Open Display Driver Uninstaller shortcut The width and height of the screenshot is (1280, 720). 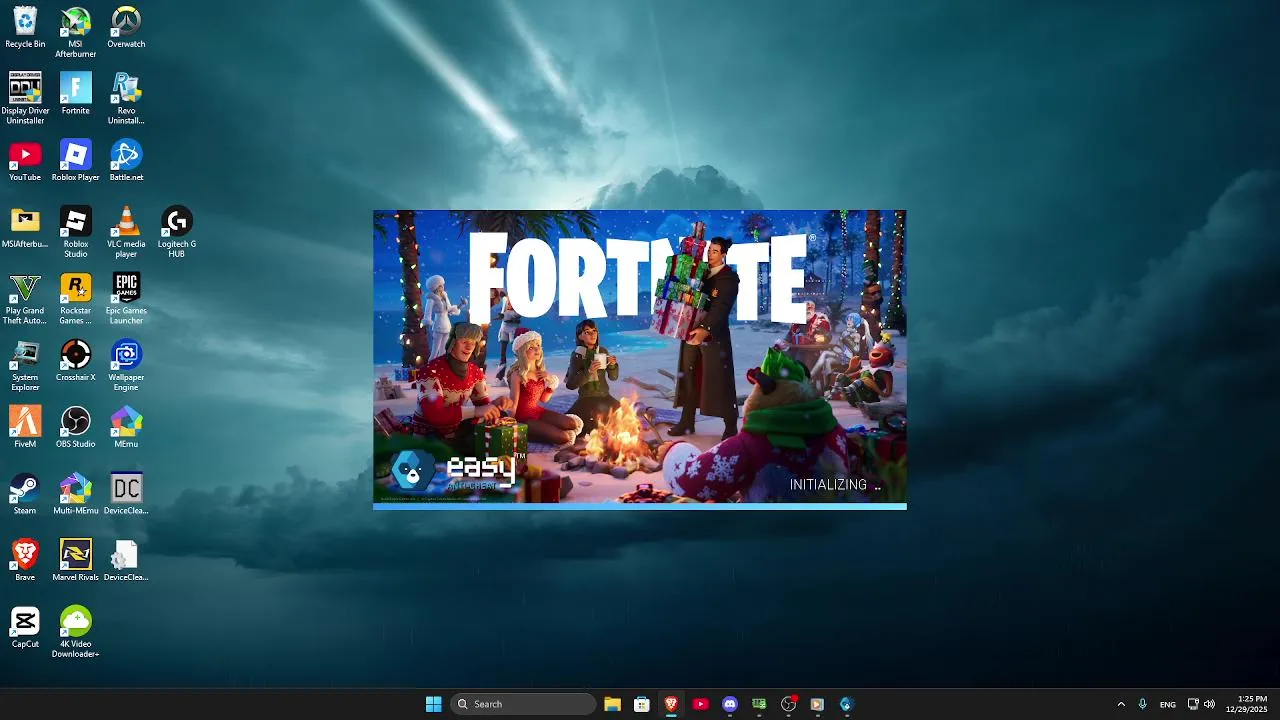25,98
